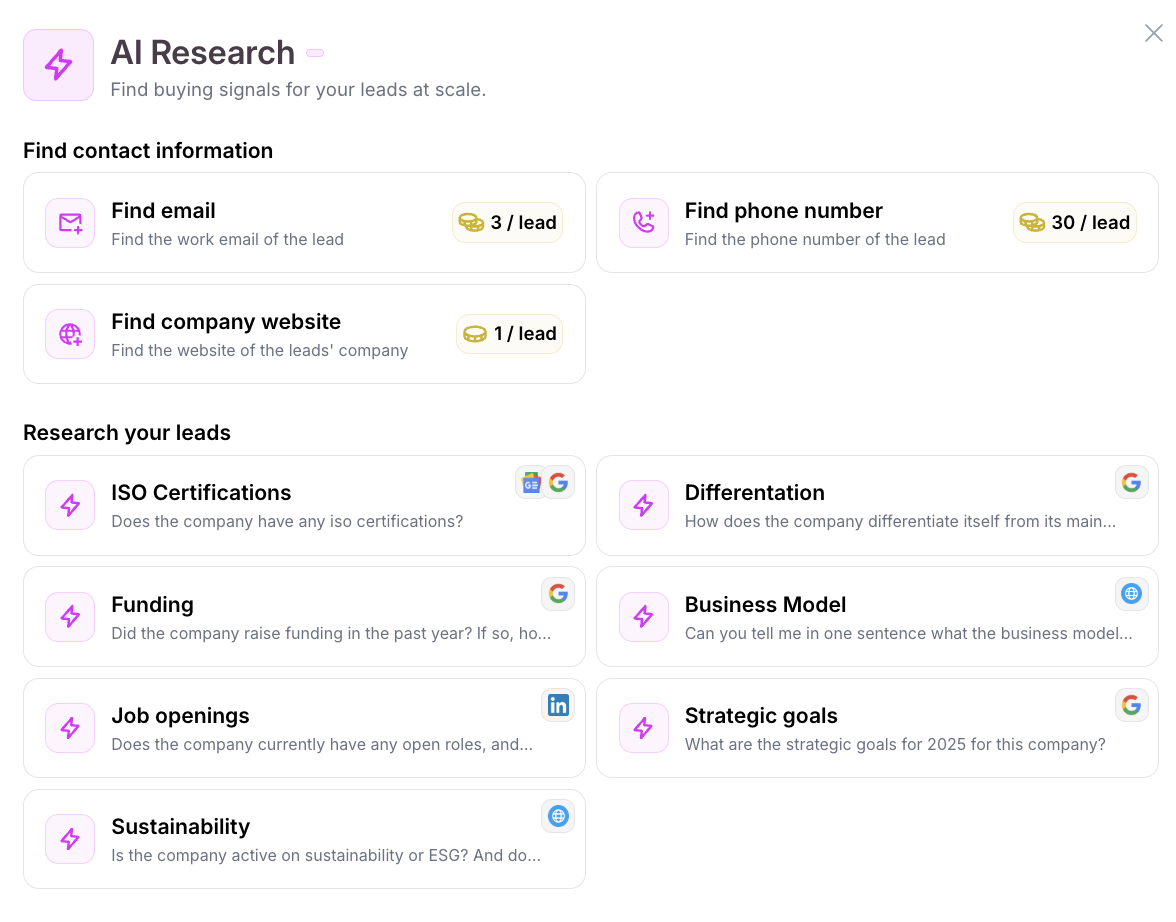Click the small pink badge next to AI Research

coord(315,53)
